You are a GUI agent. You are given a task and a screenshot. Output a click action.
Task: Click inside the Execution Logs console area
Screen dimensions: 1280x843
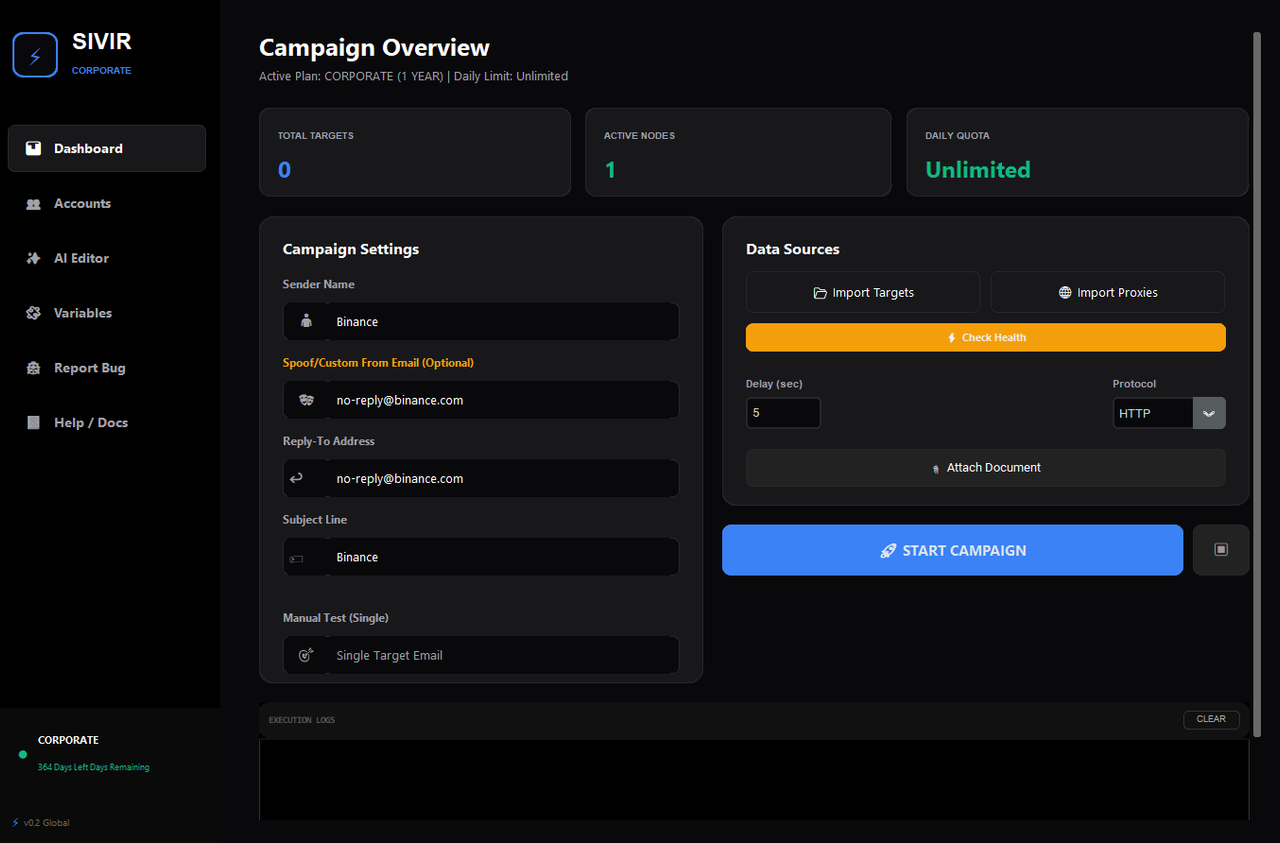(754, 780)
